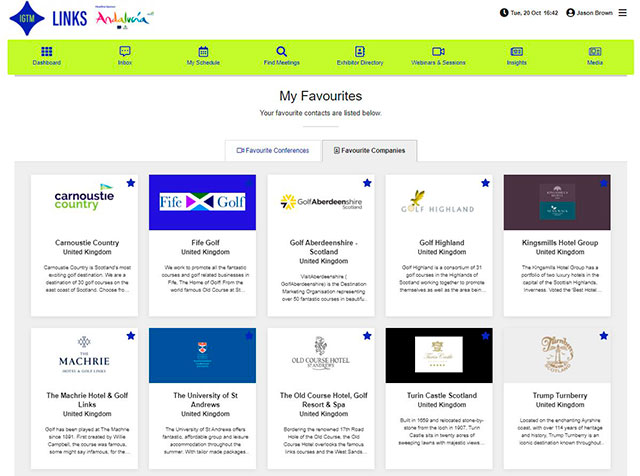Click the Machrie logo thumbnail
This screenshot has height=476, width=640.
(x=84, y=355)
